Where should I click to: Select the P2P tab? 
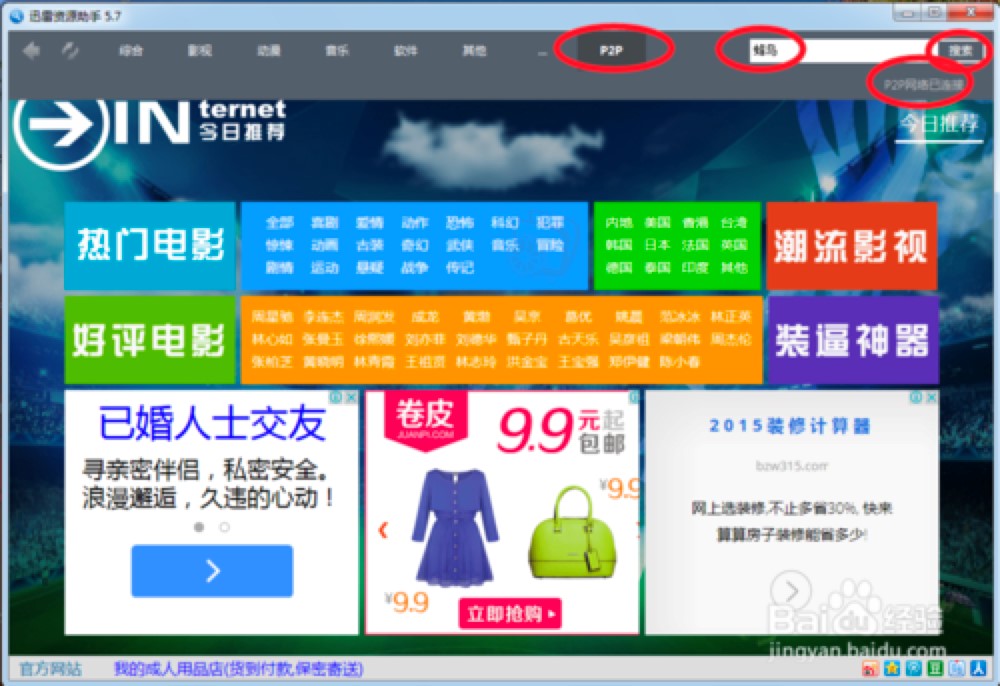612,50
